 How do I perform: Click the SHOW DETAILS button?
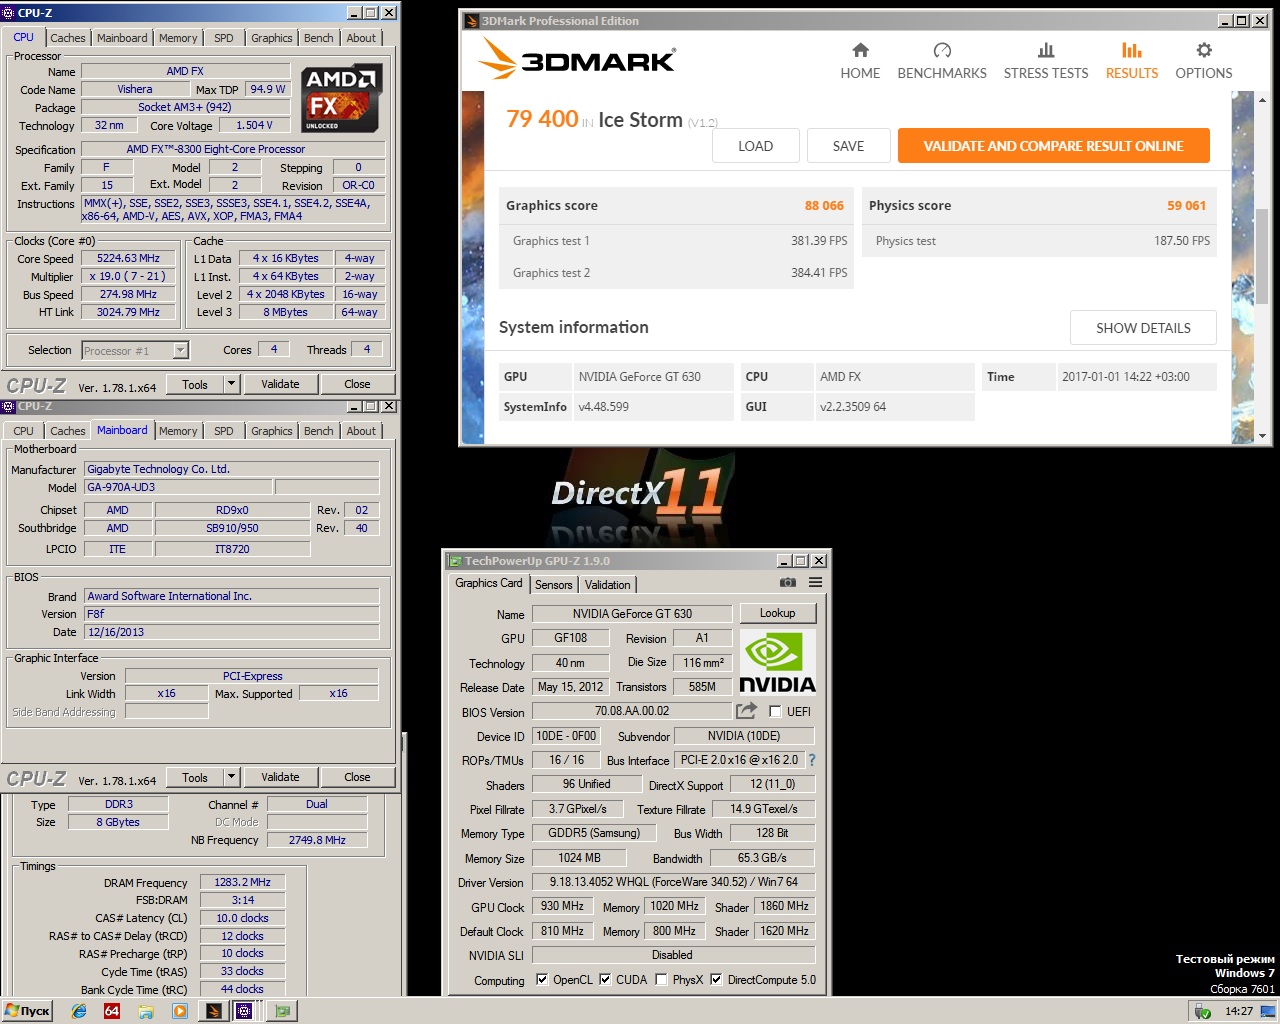click(x=1143, y=328)
